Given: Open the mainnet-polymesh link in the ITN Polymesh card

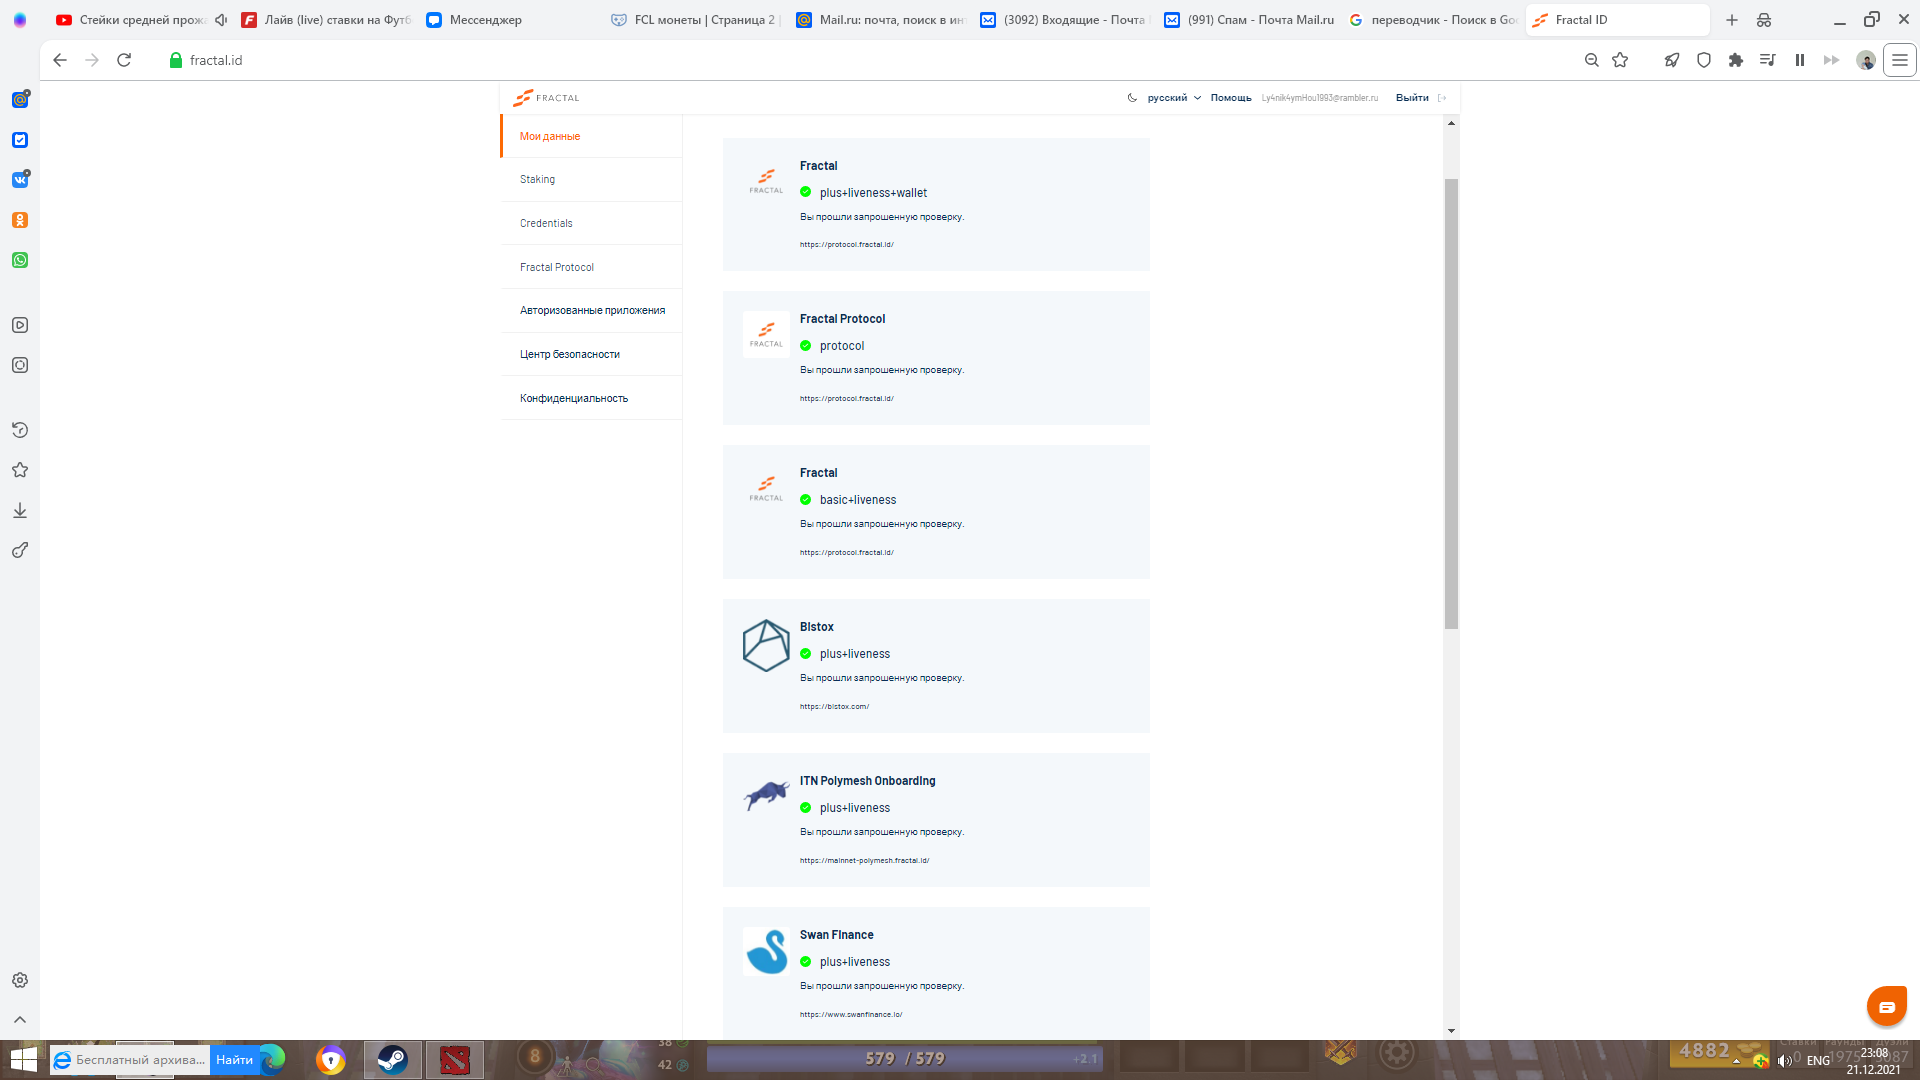Looking at the screenshot, I should click(864, 861).
